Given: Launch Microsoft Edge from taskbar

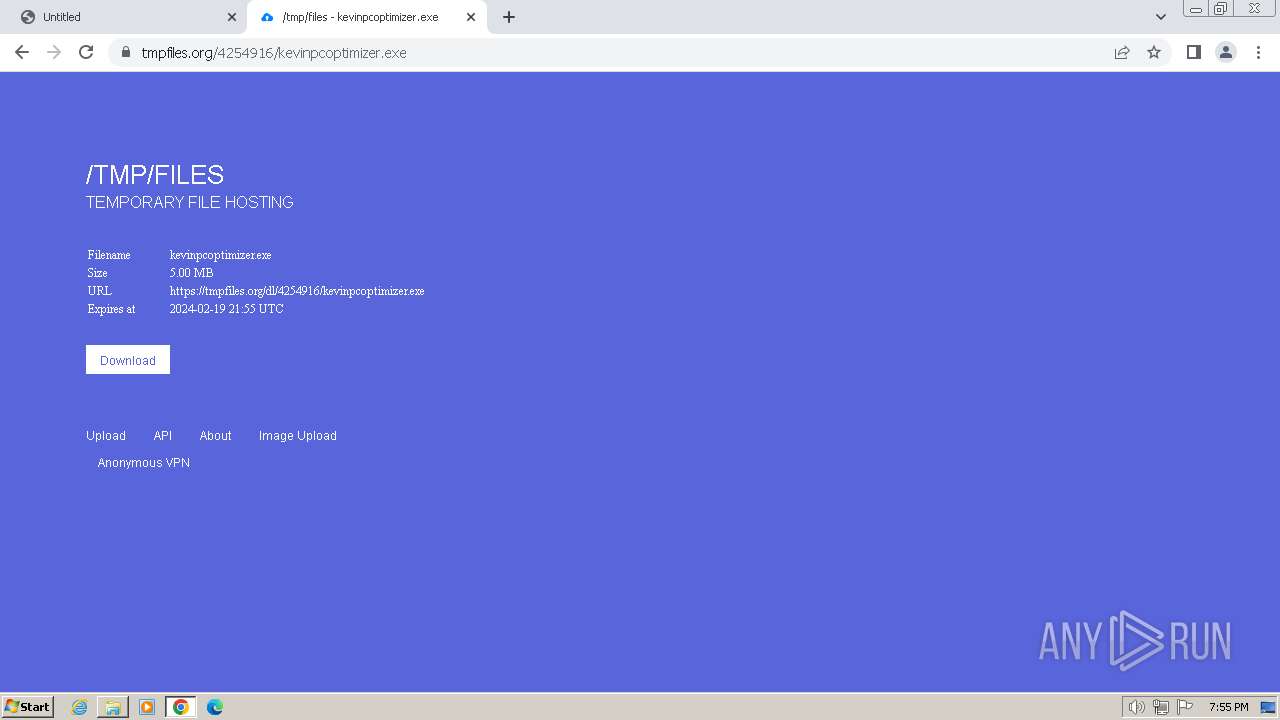Looking at the screenshot, I should point(215,707).
